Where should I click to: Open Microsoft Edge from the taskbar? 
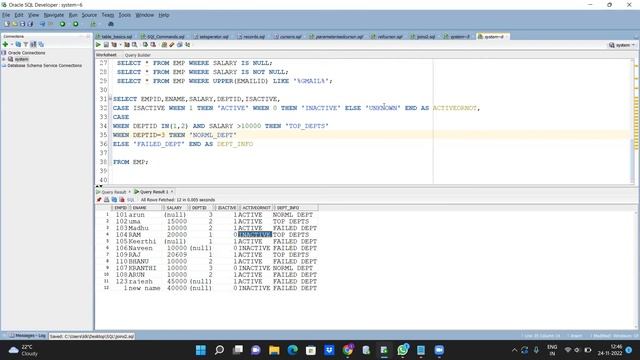292,350
